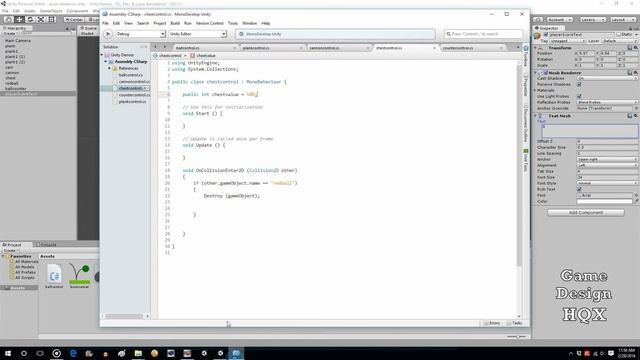
Task: Toggle Use Light Probes checkbox
Action: 579,96
